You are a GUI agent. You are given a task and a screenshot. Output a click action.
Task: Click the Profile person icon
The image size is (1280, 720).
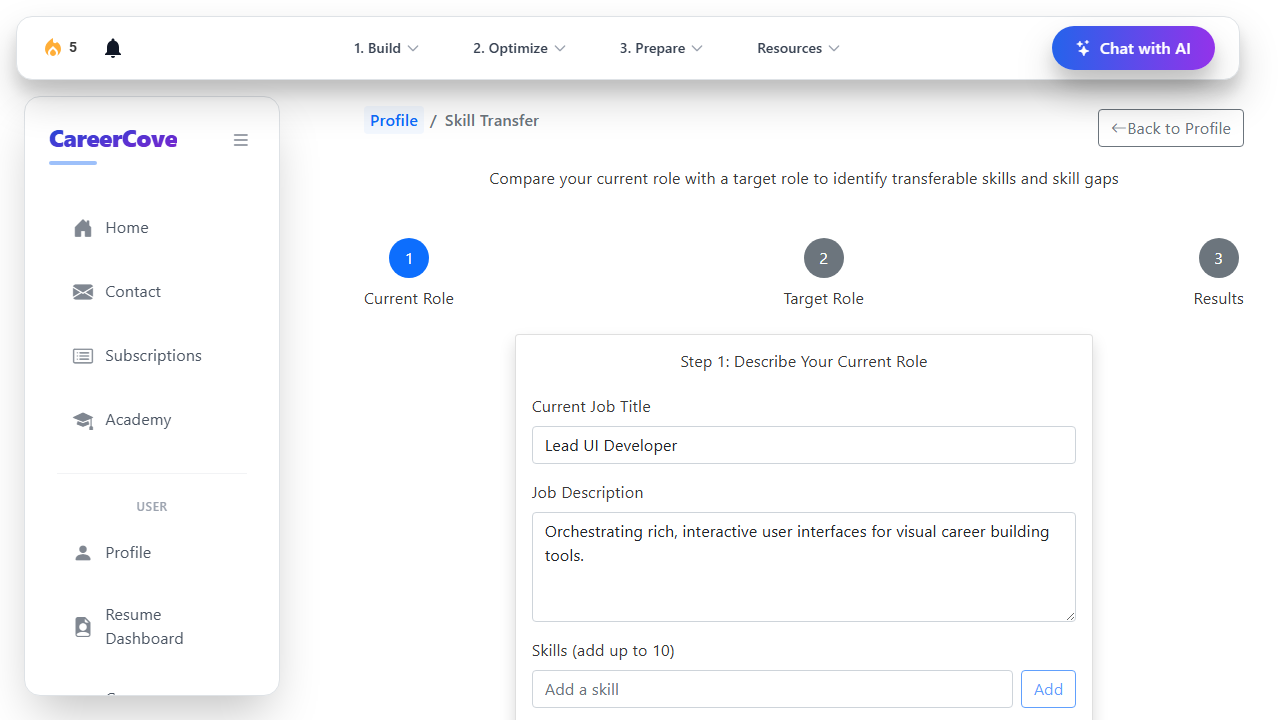coord(83,553)
